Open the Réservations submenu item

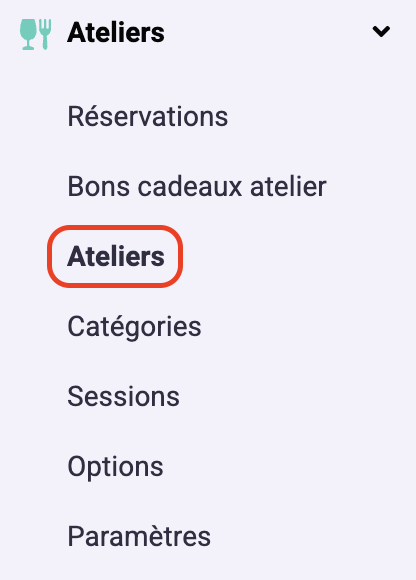[x=148, y=117]
